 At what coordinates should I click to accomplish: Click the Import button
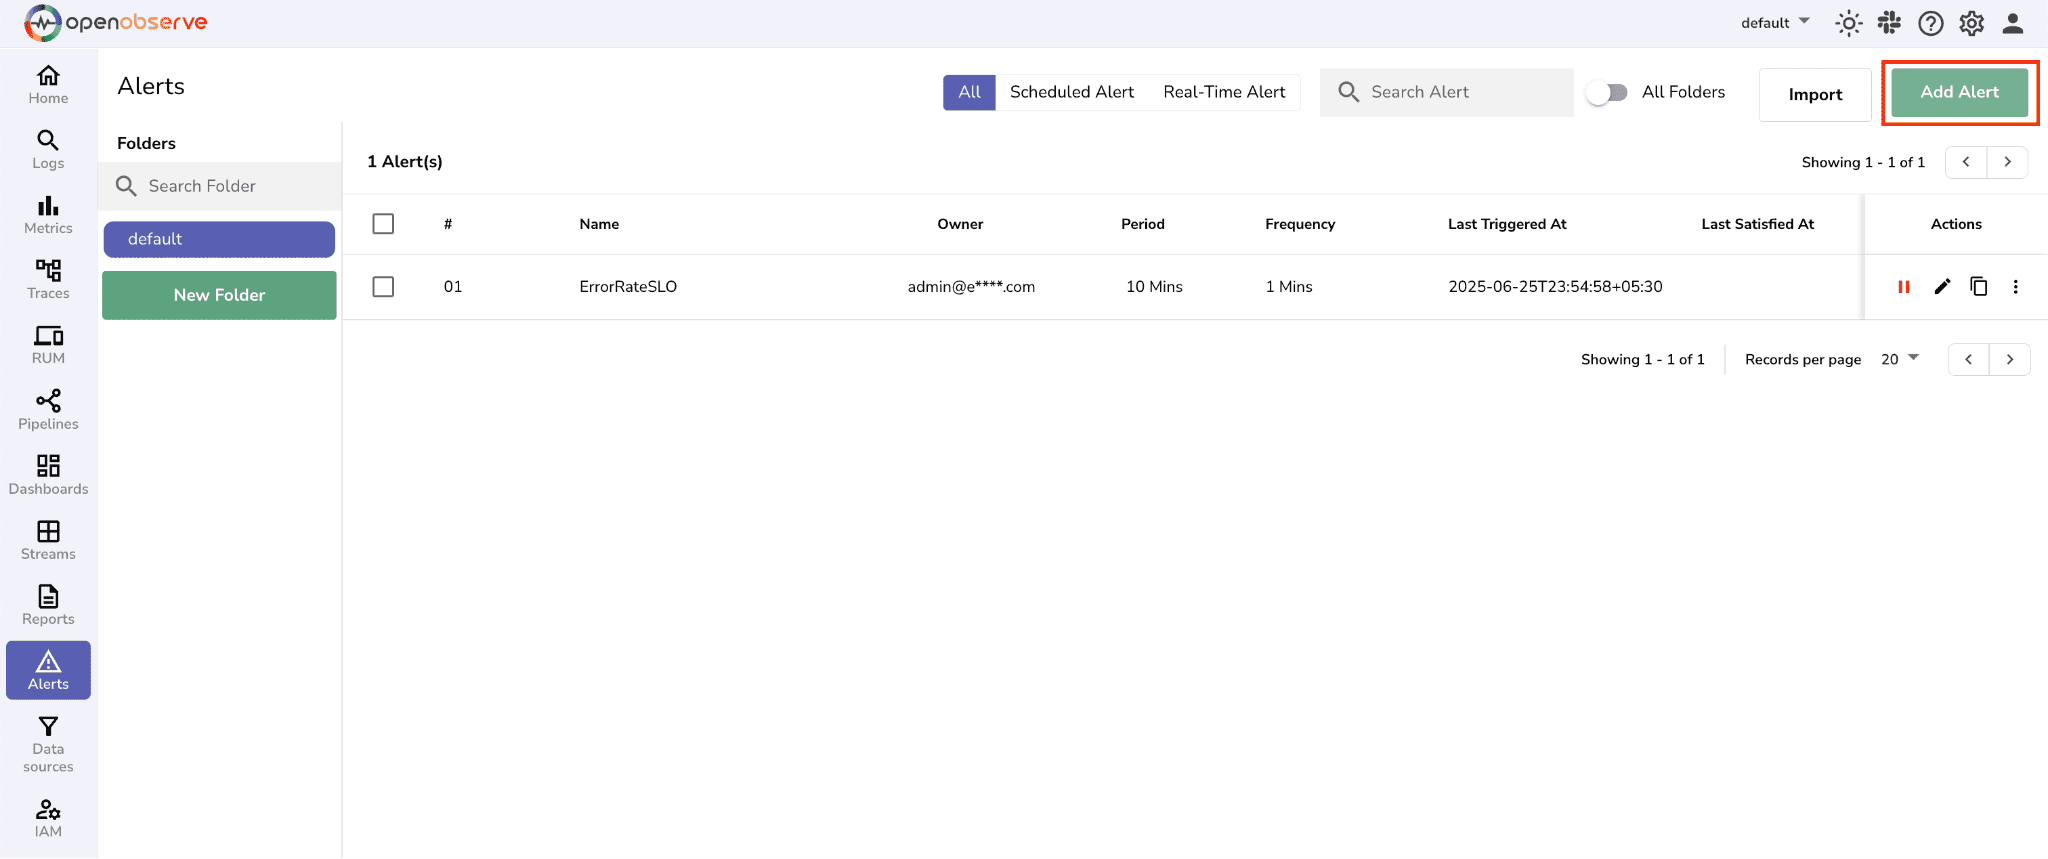tap(1815, 95)
